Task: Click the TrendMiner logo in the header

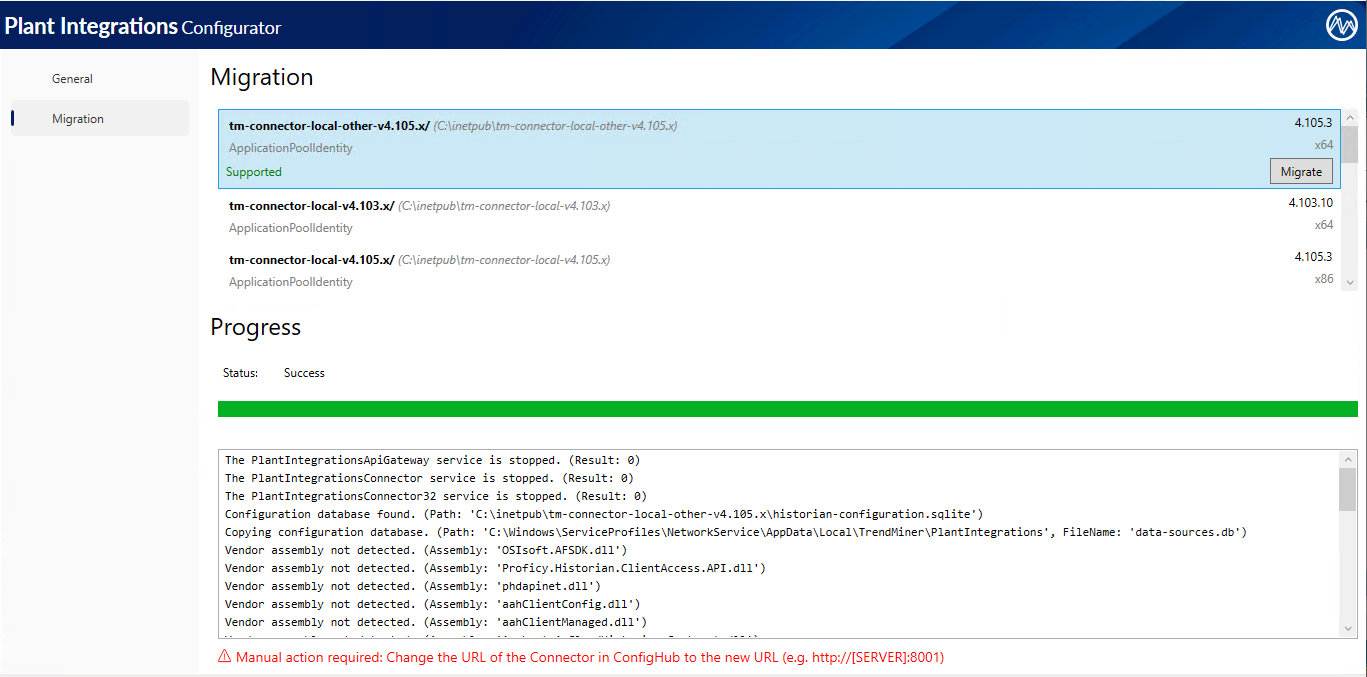Action: [1341, 25]
